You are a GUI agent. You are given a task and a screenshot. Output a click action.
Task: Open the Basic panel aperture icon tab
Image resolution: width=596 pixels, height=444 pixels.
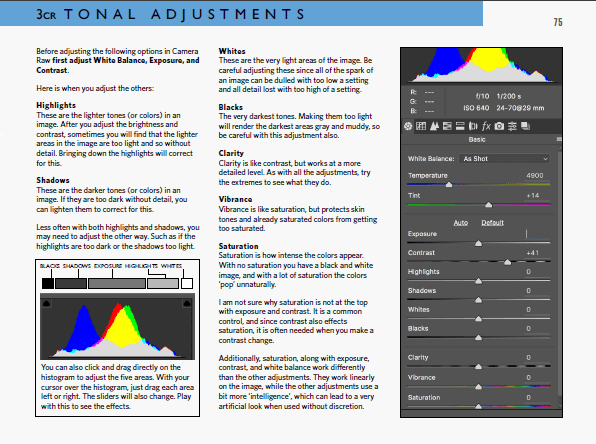pos(408,126)
